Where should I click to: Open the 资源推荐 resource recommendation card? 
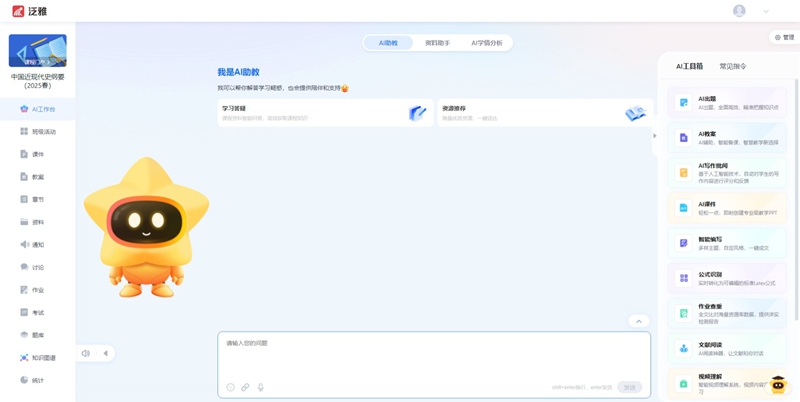(544, 113)
